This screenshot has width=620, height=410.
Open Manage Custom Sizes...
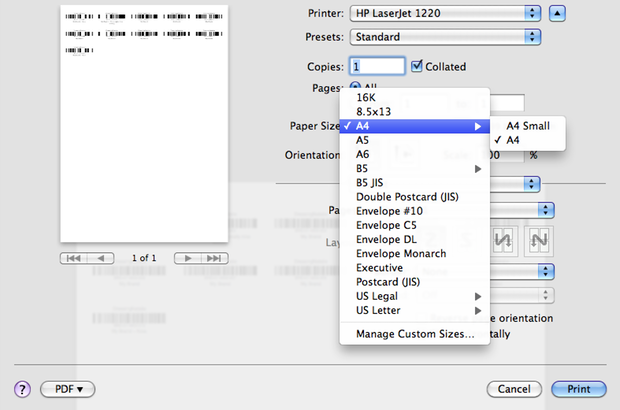click(414, 334)
